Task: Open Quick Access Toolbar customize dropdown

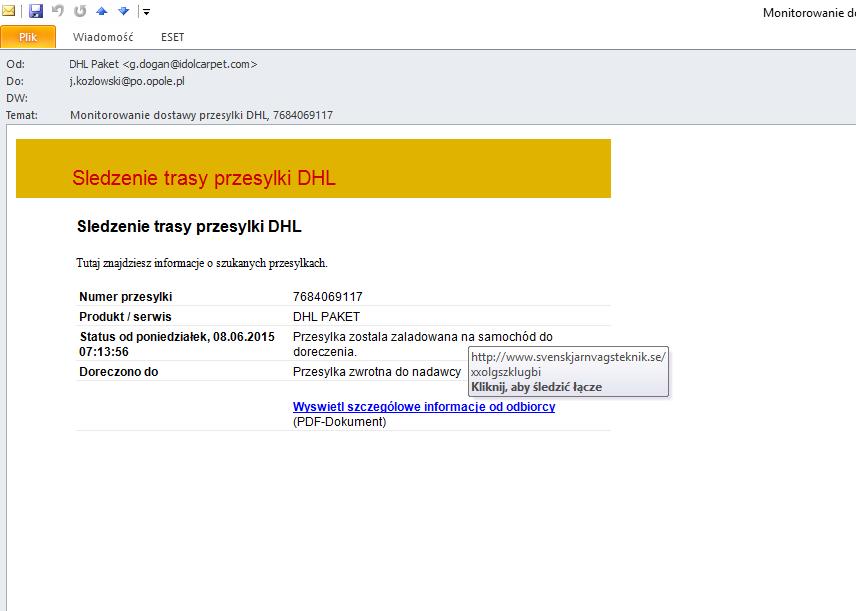Action: 146,11
